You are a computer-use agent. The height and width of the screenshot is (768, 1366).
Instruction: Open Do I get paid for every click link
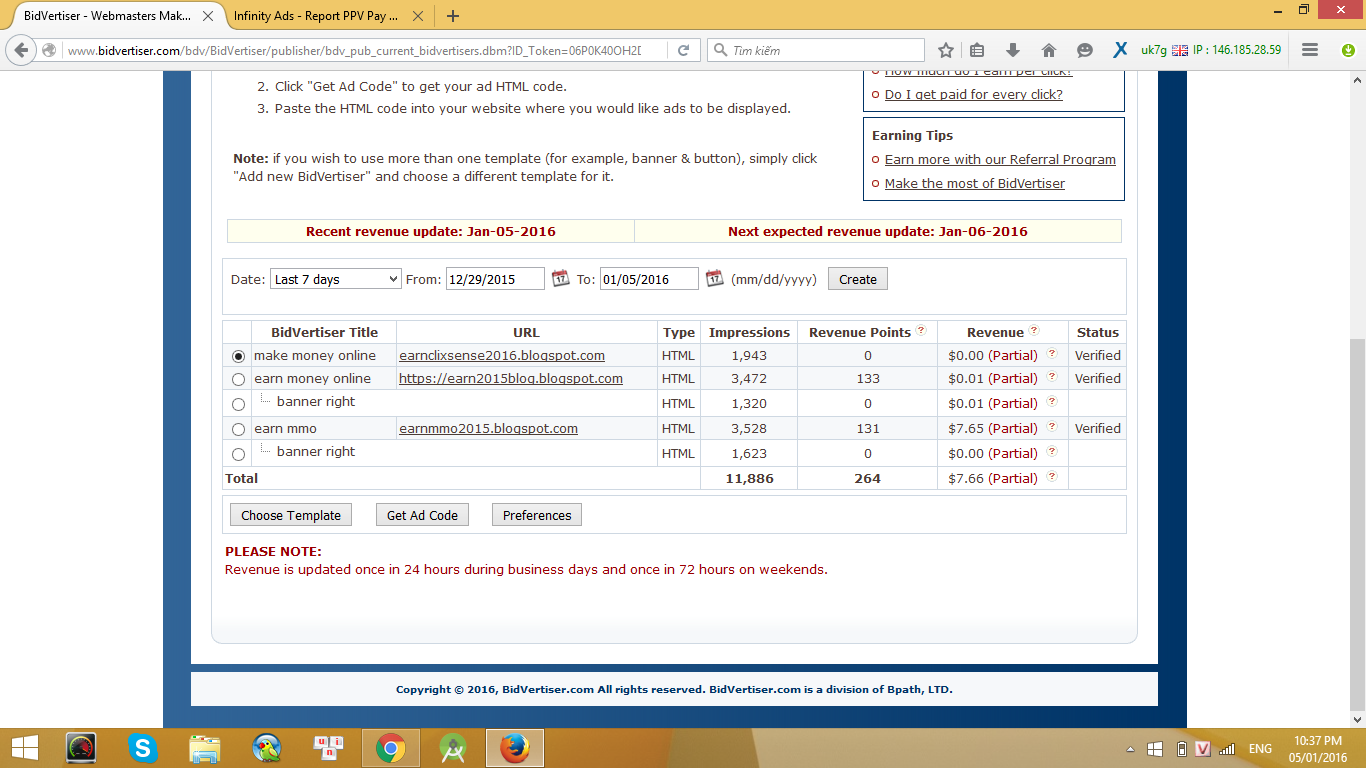pyautogui.click(x=974, y=94)
